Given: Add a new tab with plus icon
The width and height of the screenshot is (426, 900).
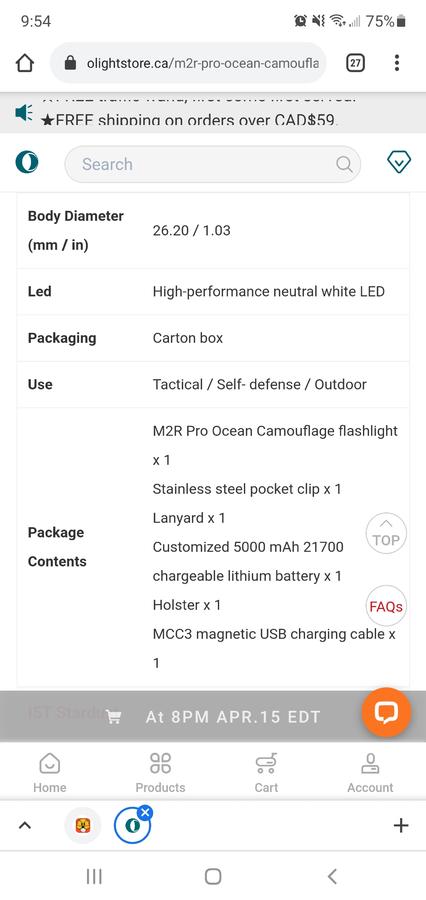Looking at the screenshot, I should click(401, 825).
